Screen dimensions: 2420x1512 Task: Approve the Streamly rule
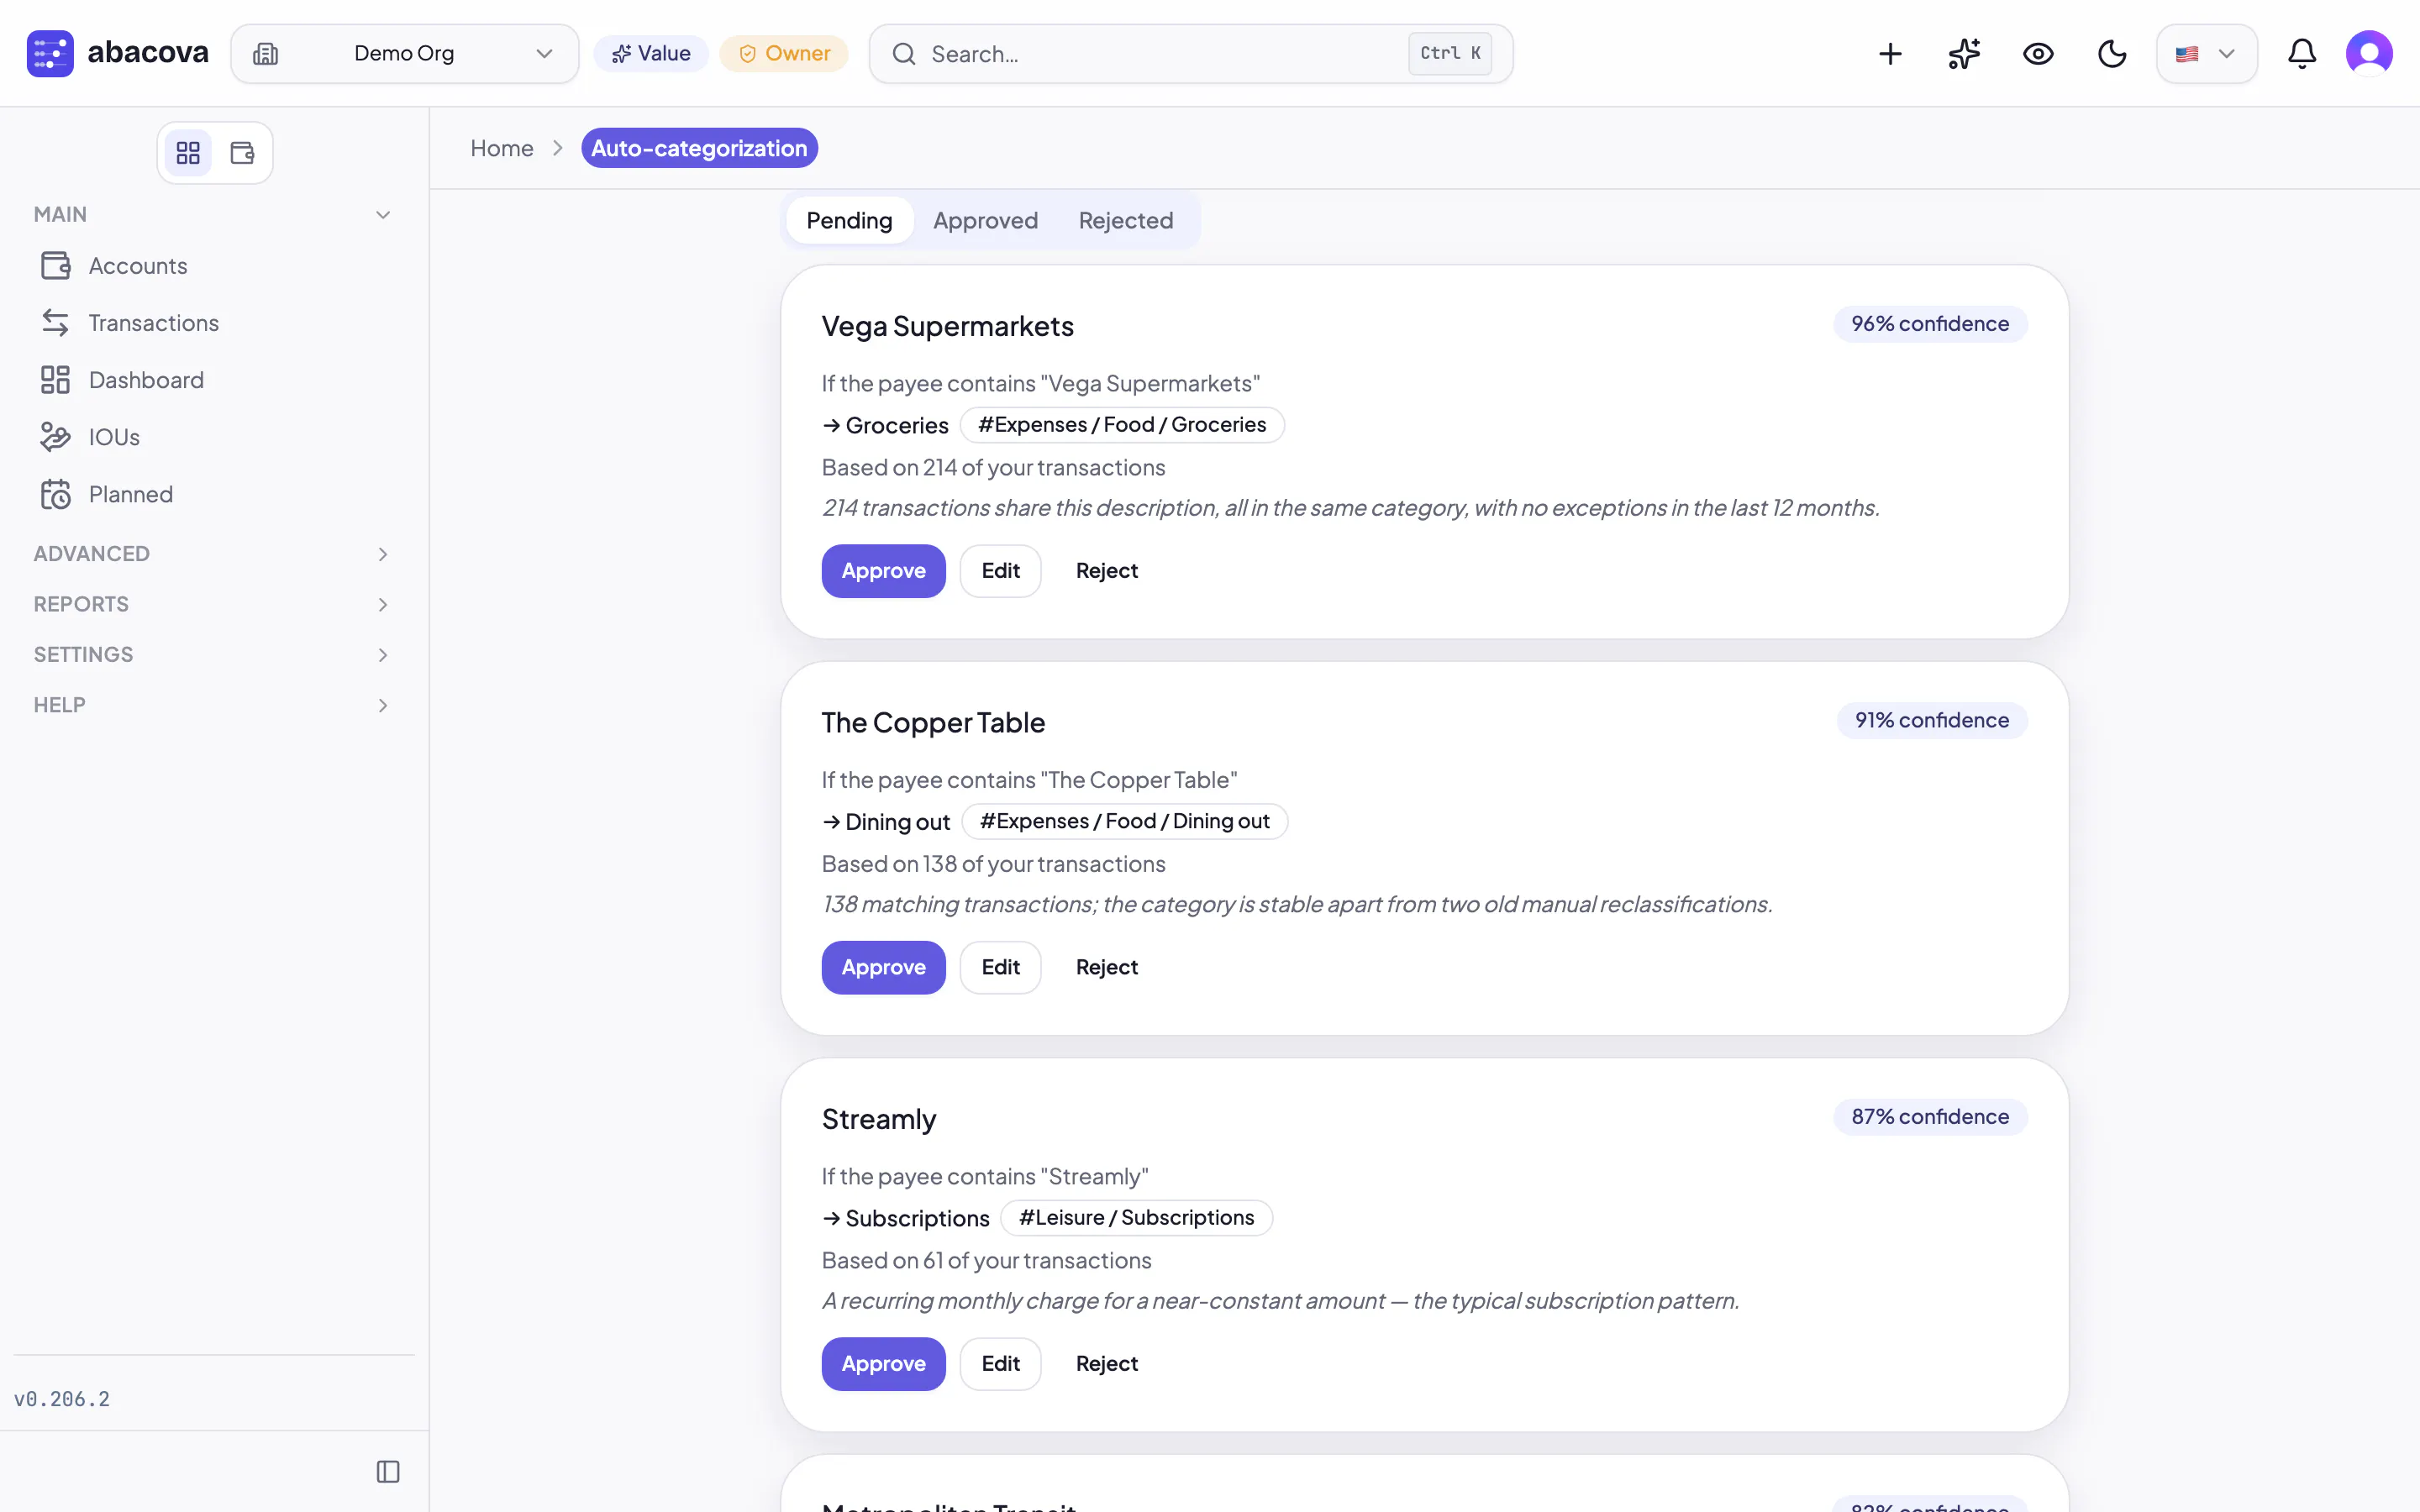[883, 1364]
